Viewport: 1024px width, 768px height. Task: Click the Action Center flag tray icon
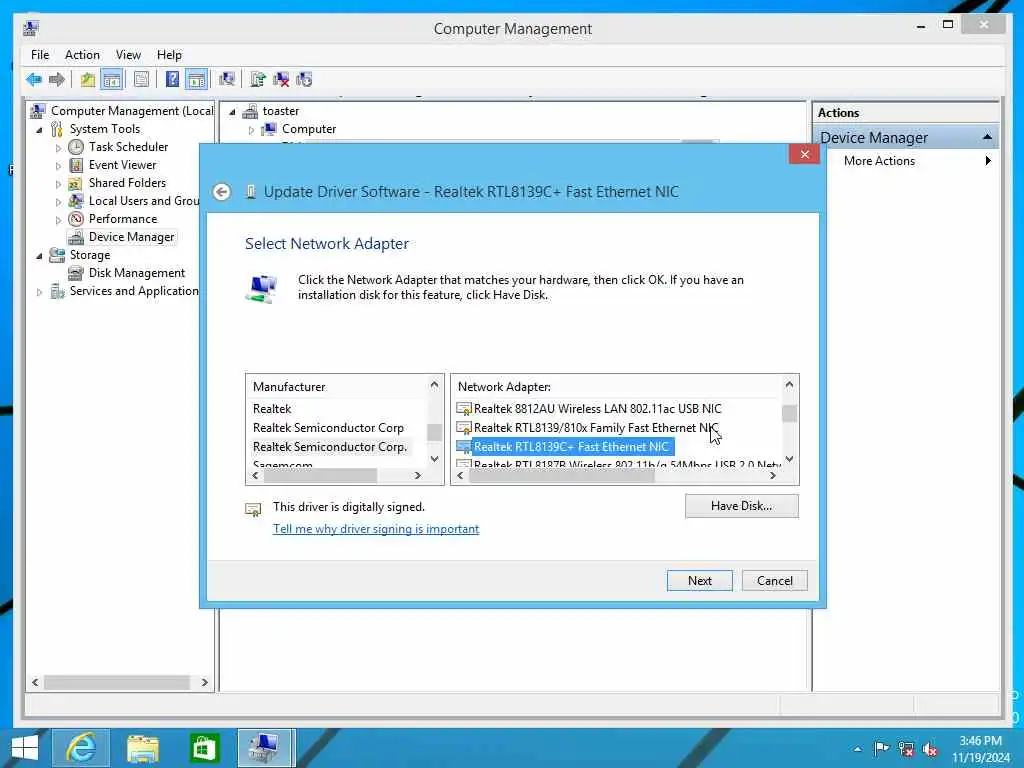[x=881, y=748]
